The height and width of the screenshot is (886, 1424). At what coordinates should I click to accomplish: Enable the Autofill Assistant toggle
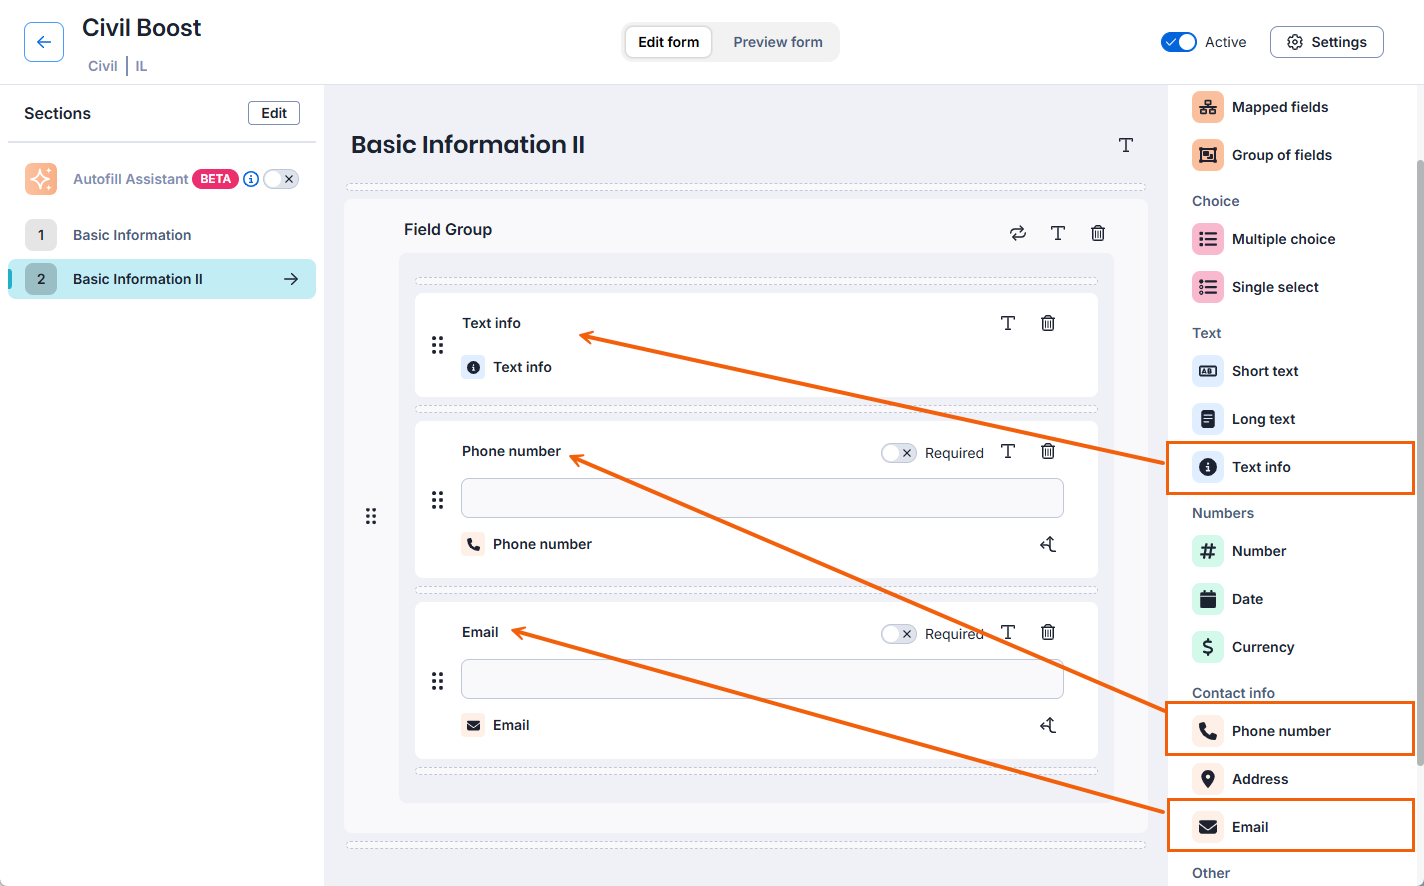[281, 179]
